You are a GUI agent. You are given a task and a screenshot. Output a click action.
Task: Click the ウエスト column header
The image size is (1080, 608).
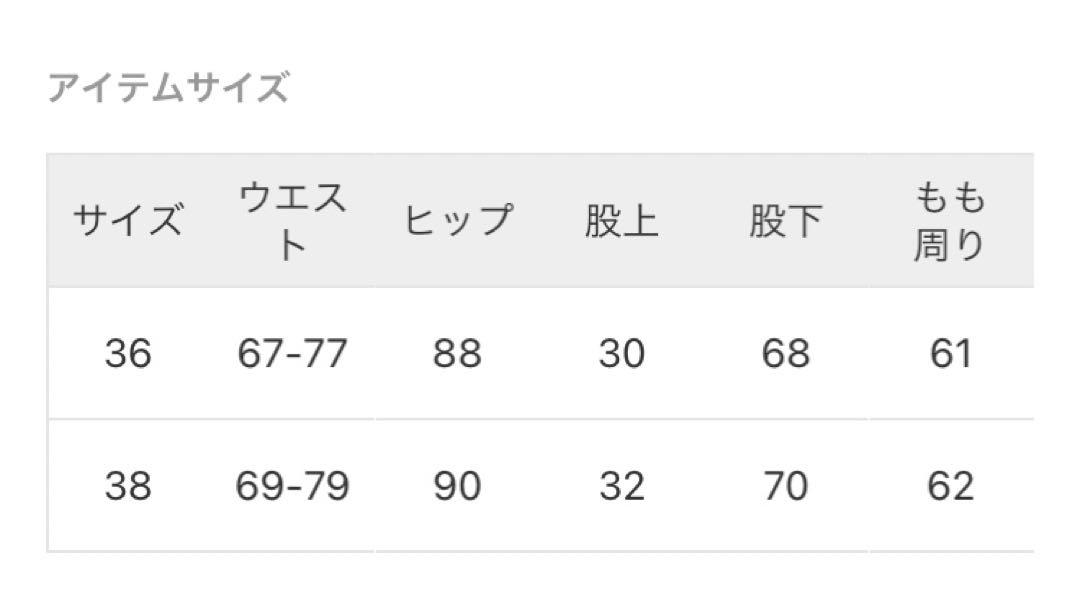point(292,220)
